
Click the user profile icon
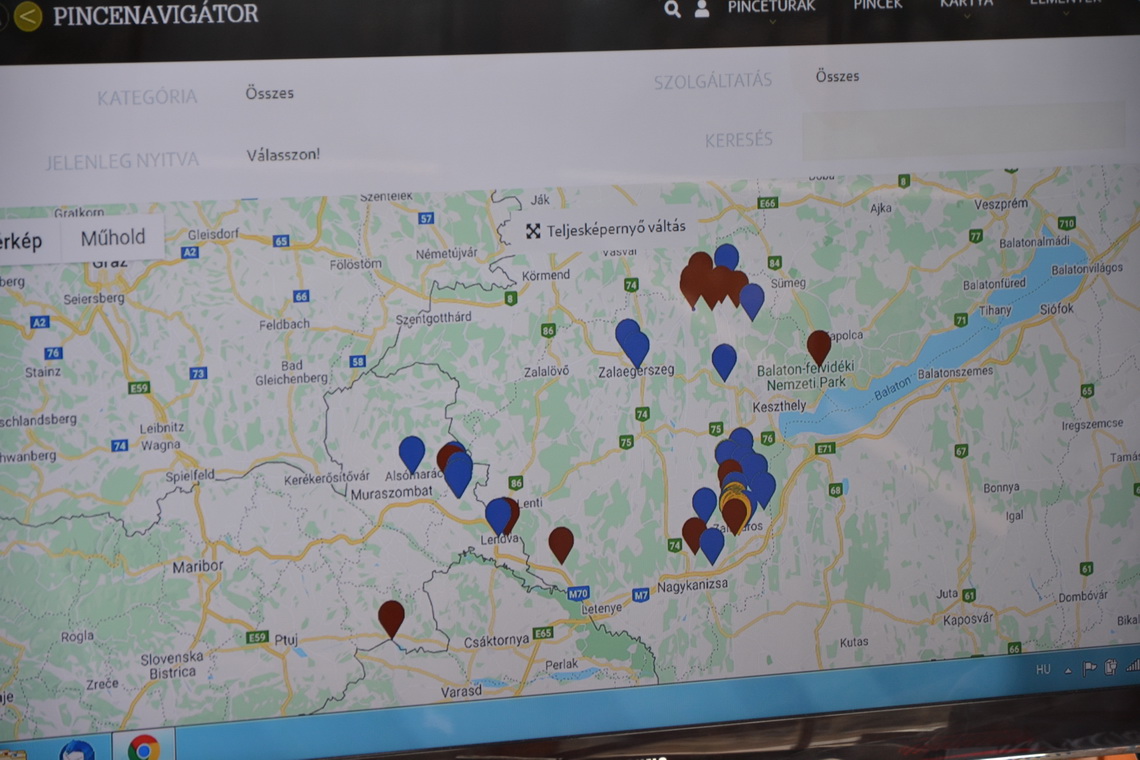point(702,9)
